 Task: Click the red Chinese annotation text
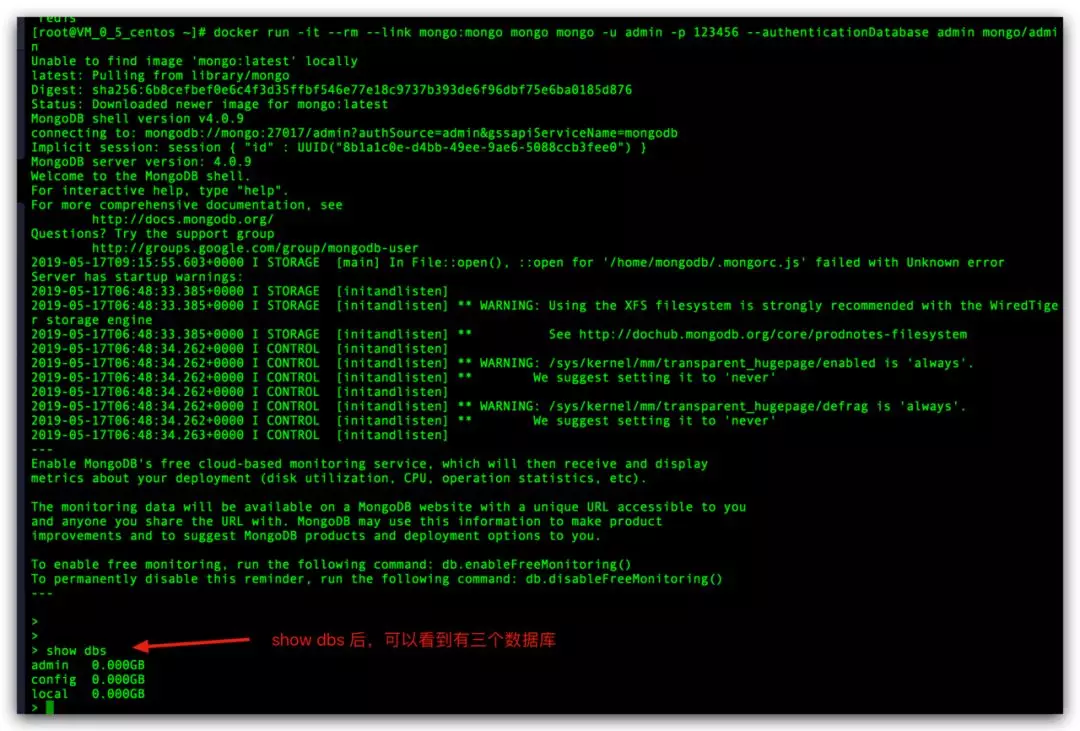coord(413,640)
